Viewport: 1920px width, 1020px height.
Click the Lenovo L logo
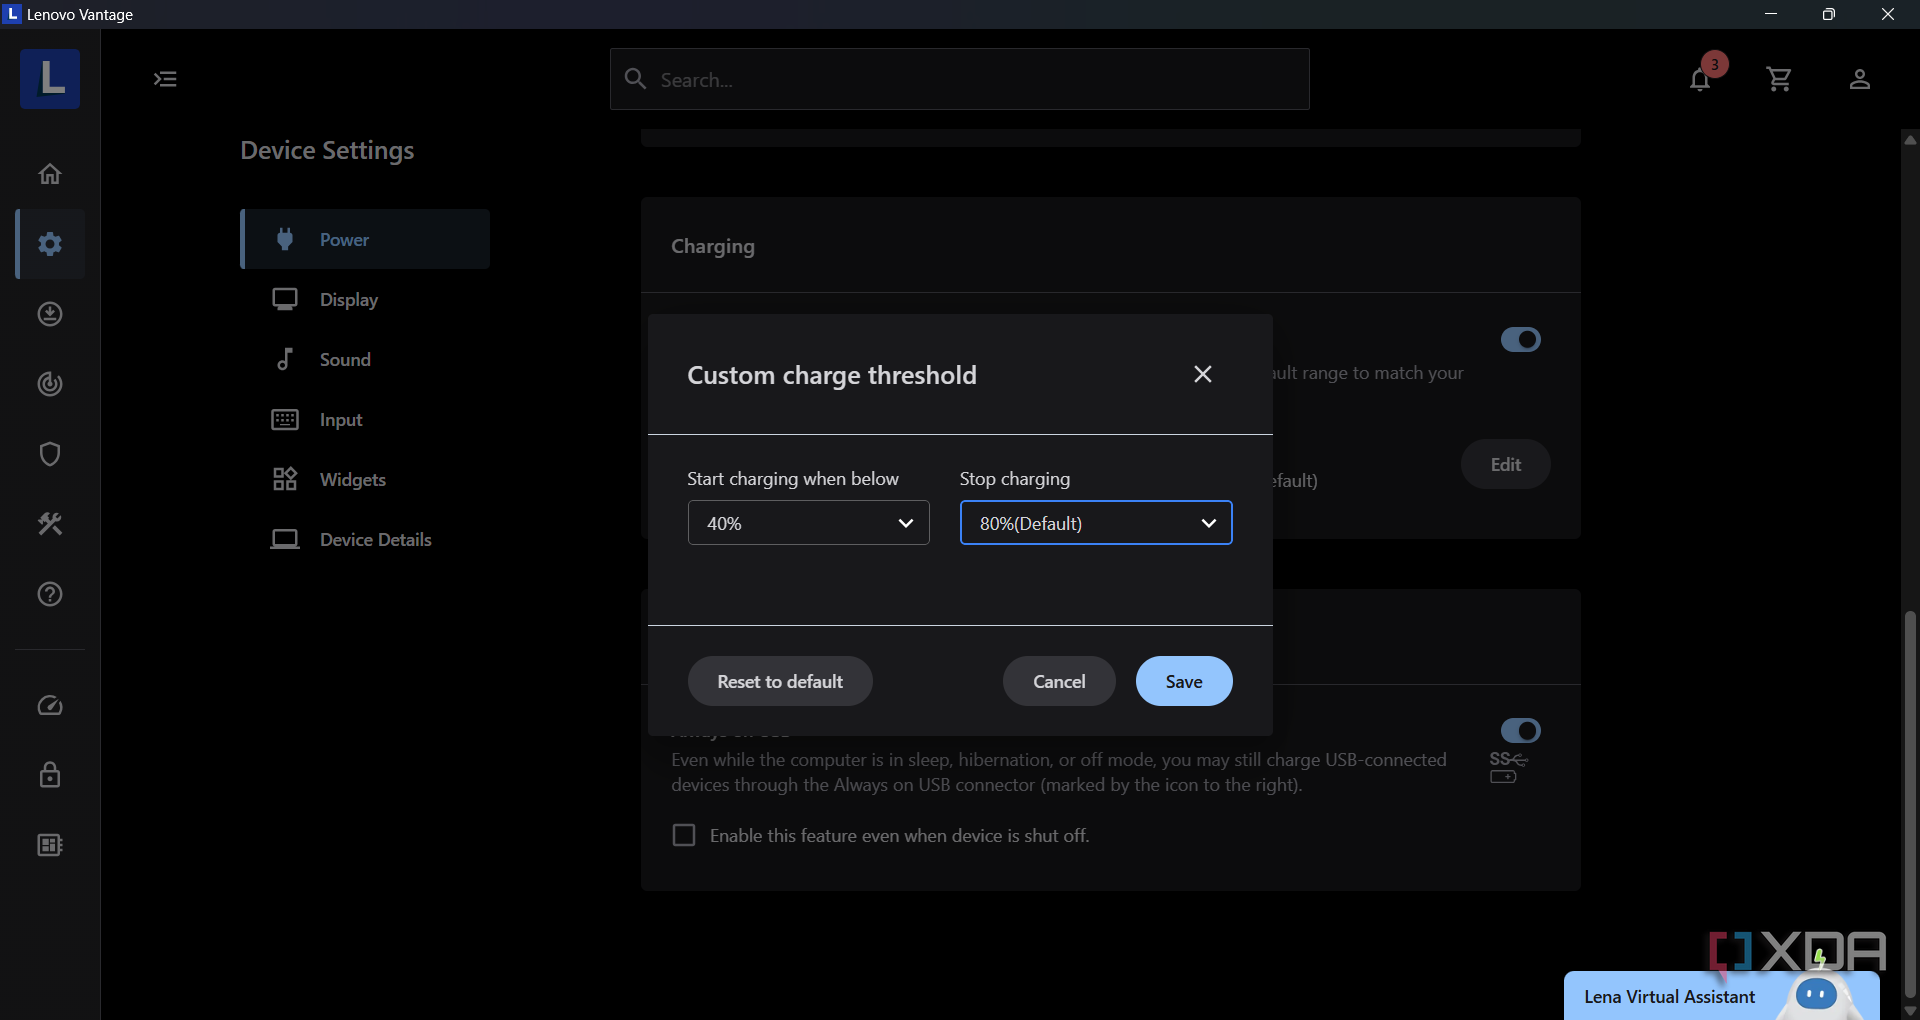click(50, 79)
